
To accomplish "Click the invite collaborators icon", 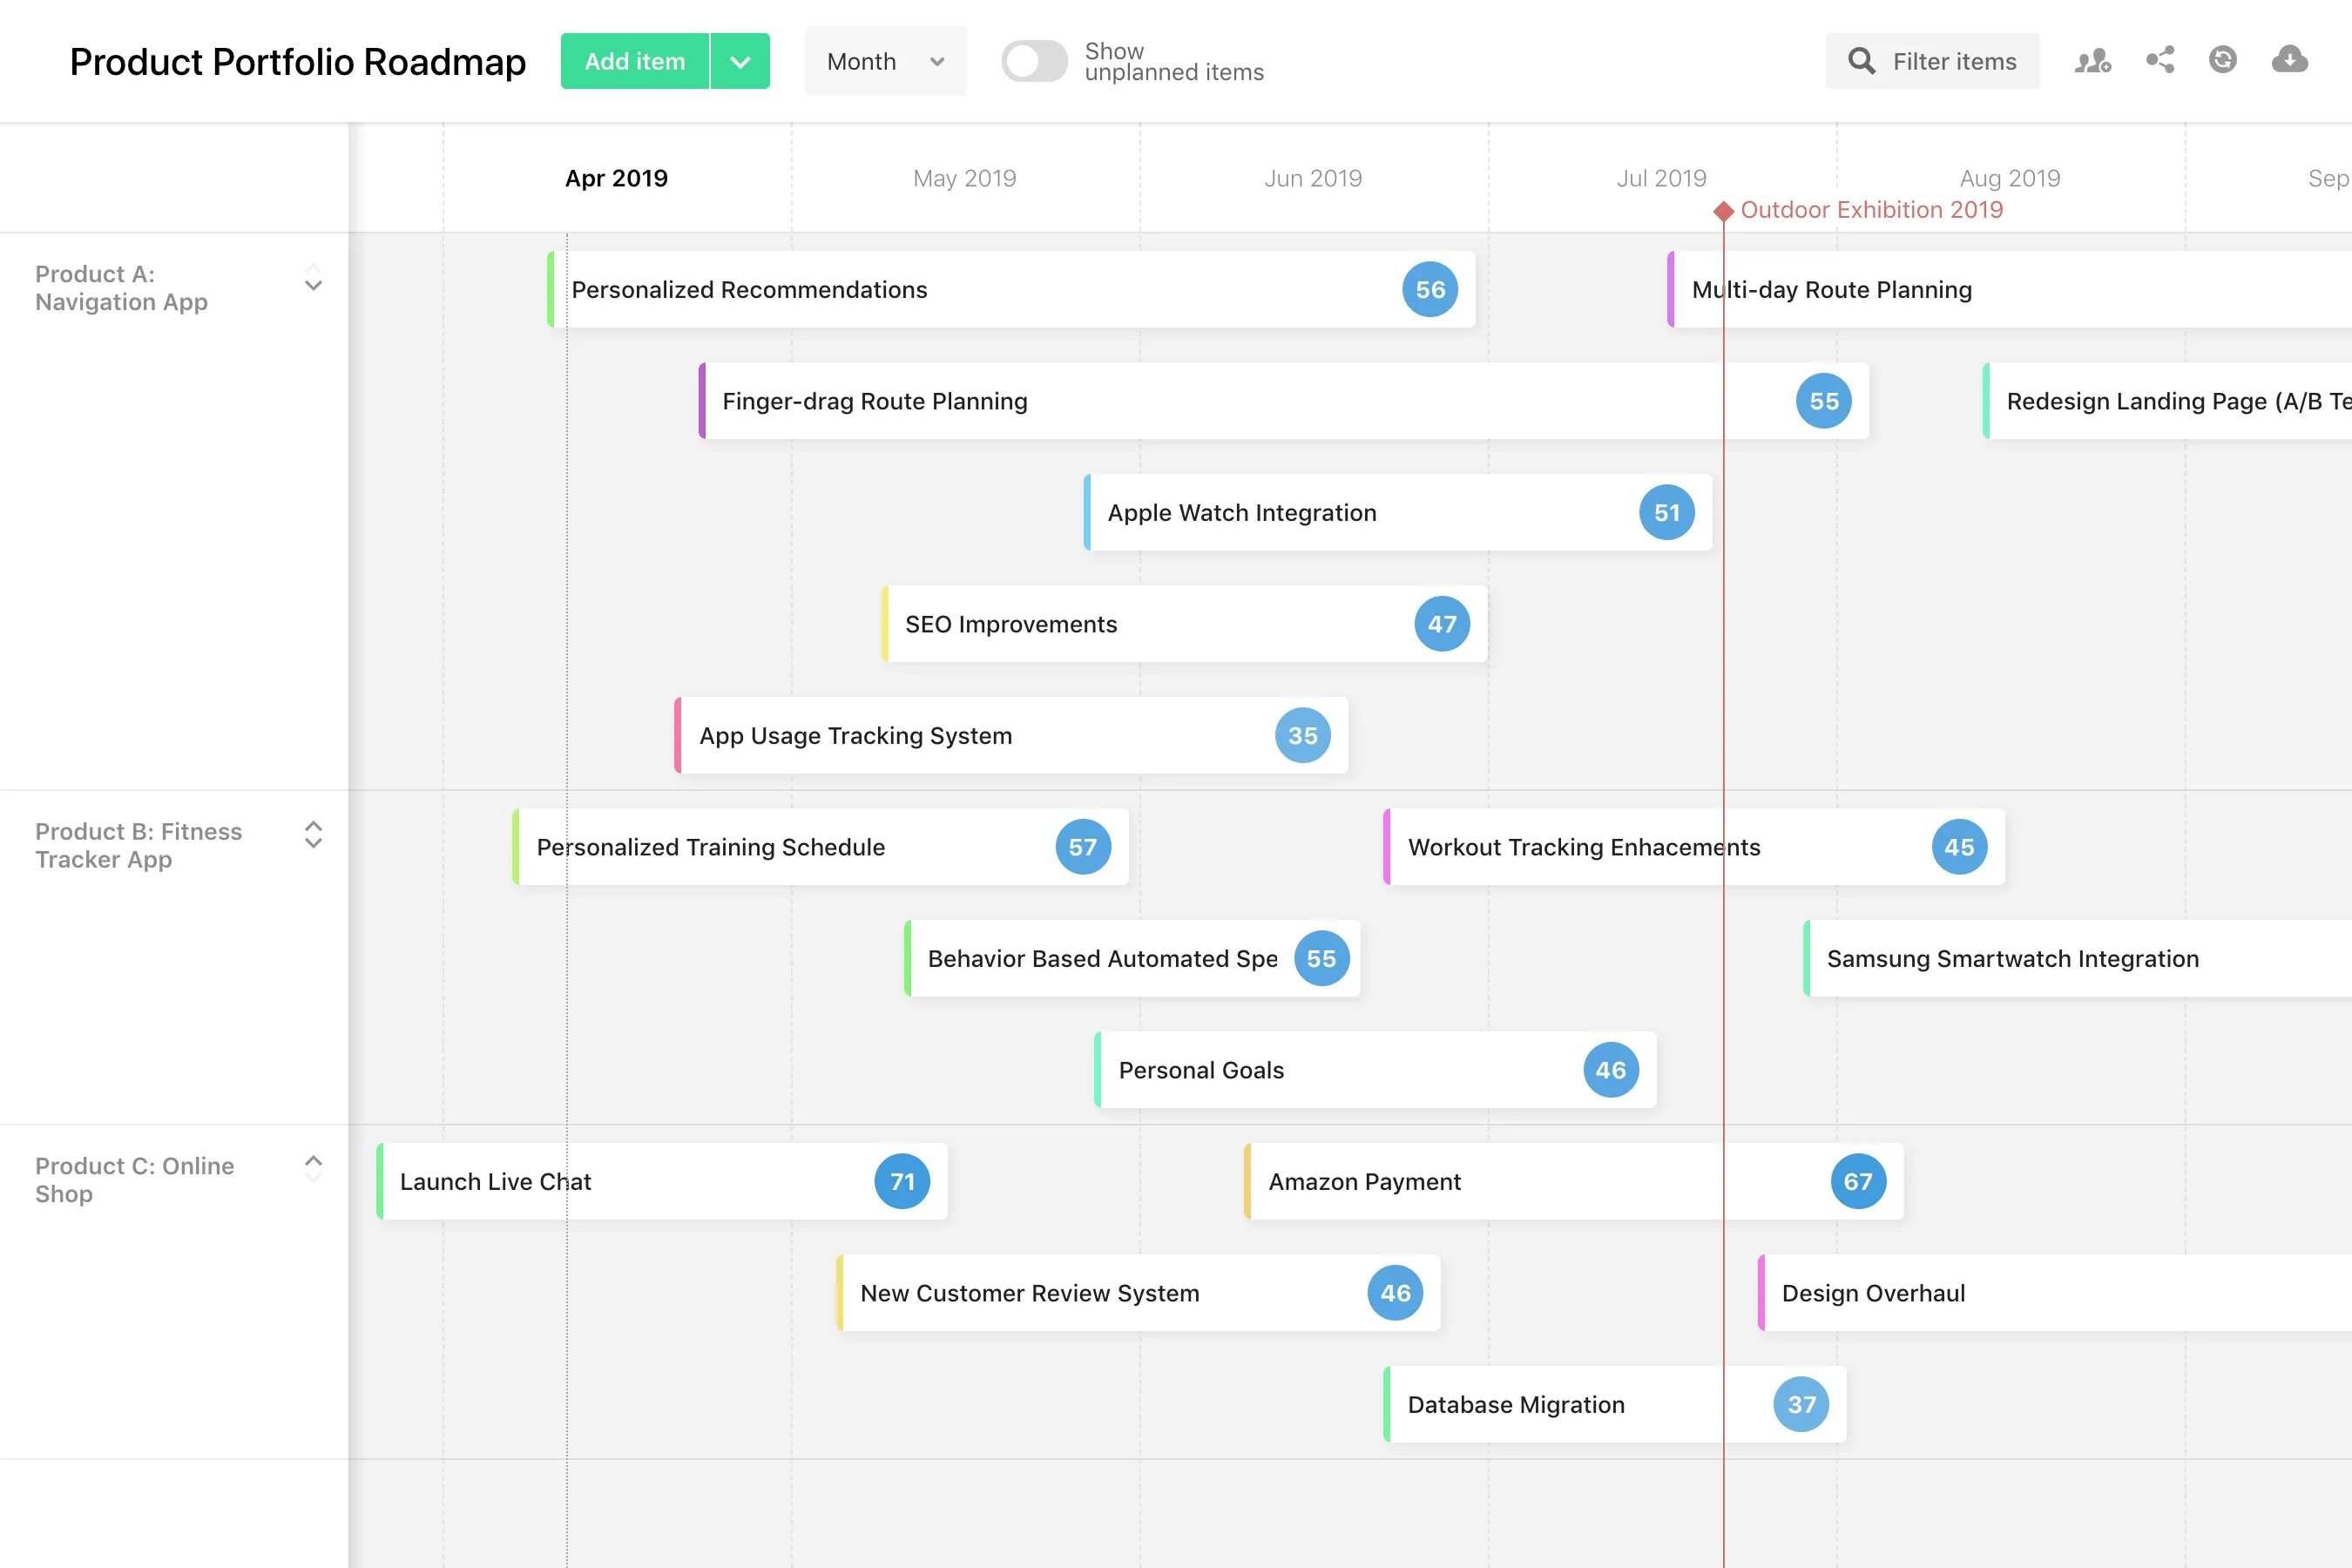I will pyautogui.click(x=2092, y=61).
